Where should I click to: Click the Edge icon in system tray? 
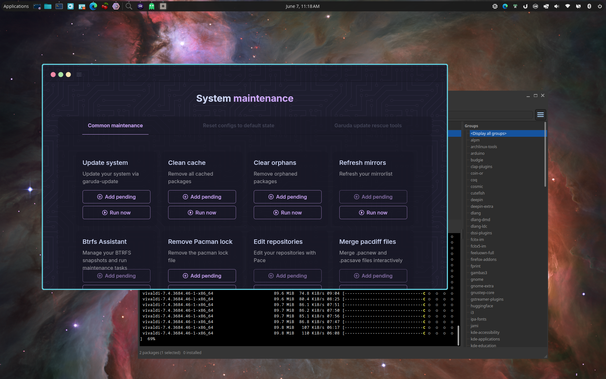click(x=505, y=6)
